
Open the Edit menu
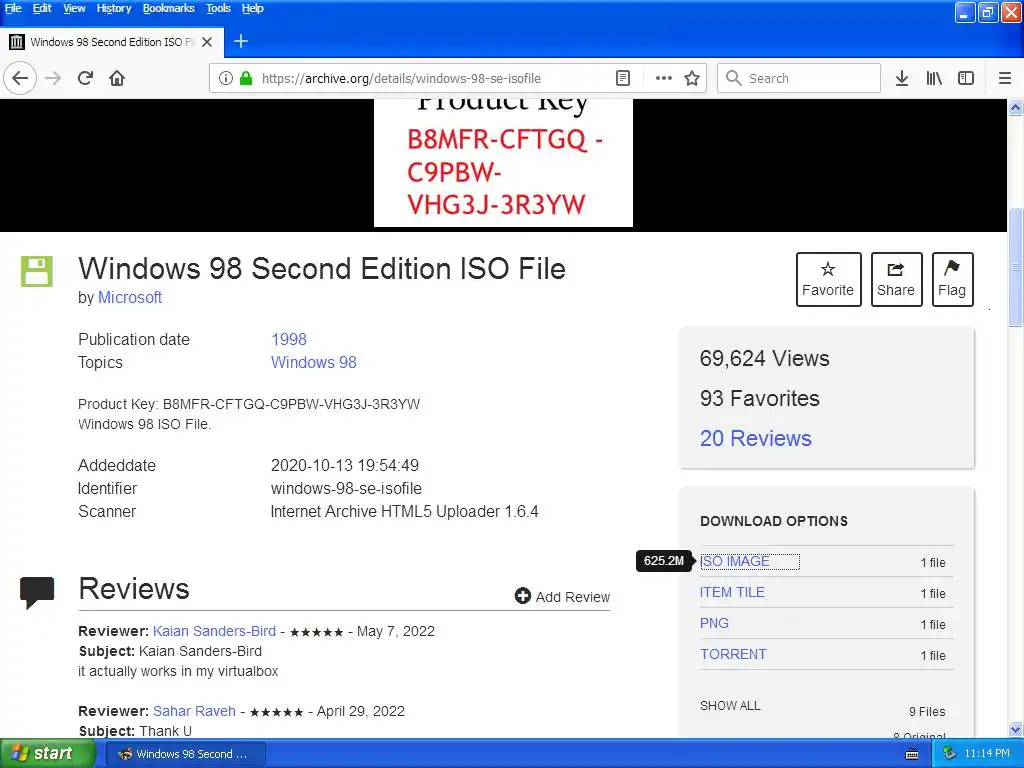42,8
